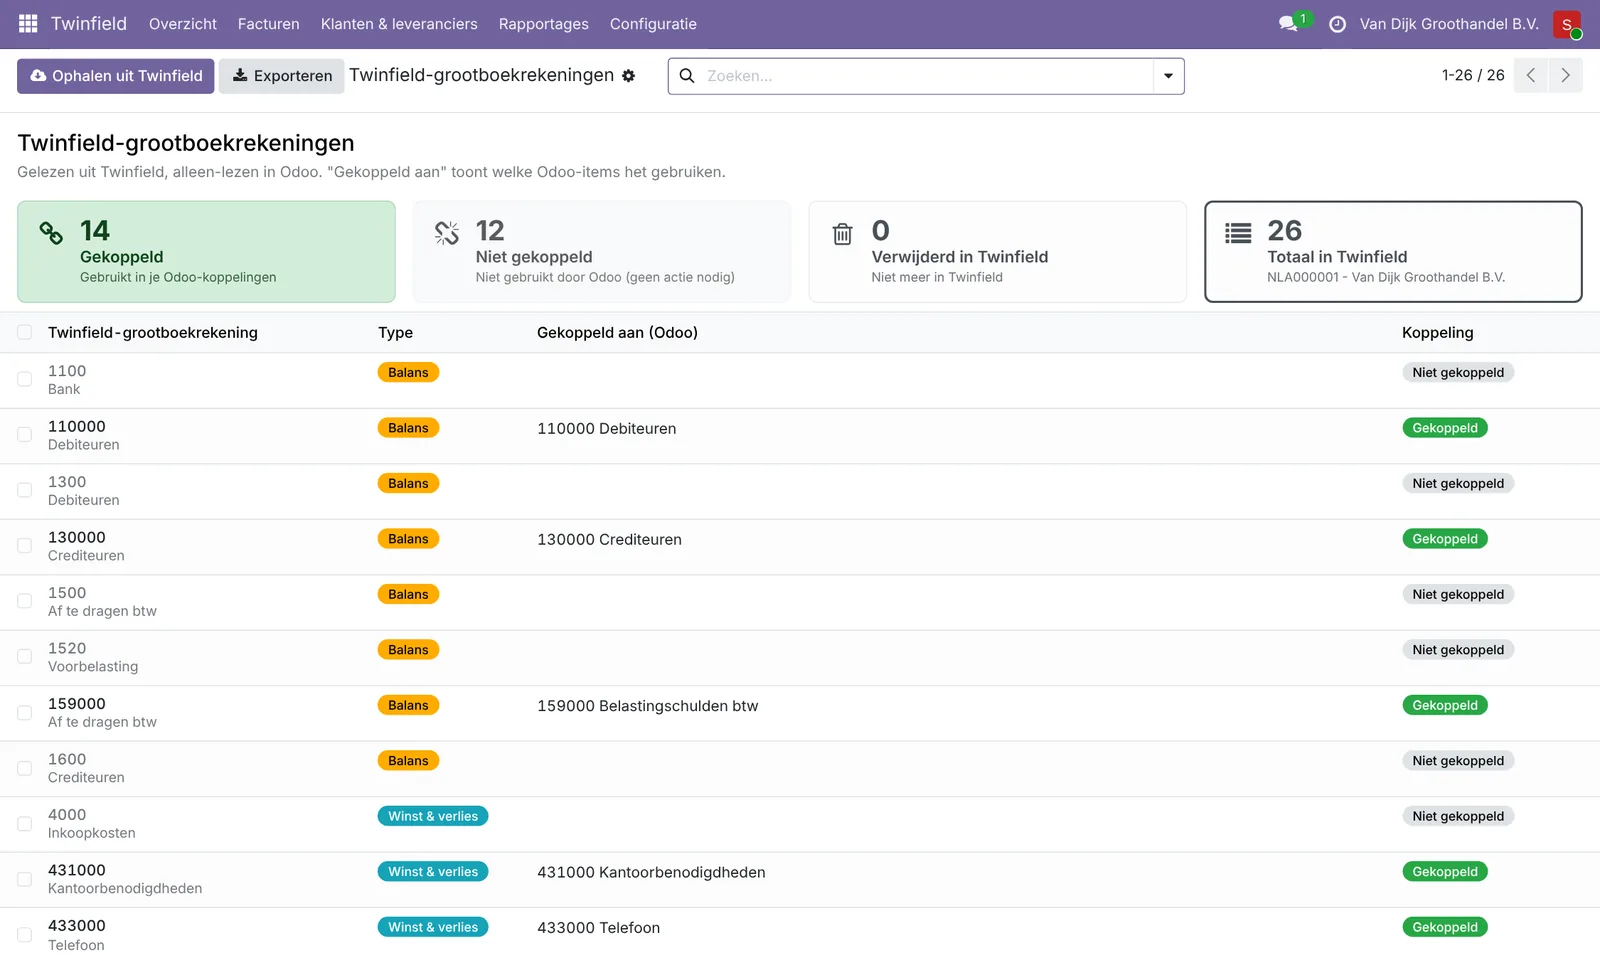Screen dimensions: 1600x960
Task: Open company switcher Van Dijk Groothandel B.V.
Action: [1449, 24]
